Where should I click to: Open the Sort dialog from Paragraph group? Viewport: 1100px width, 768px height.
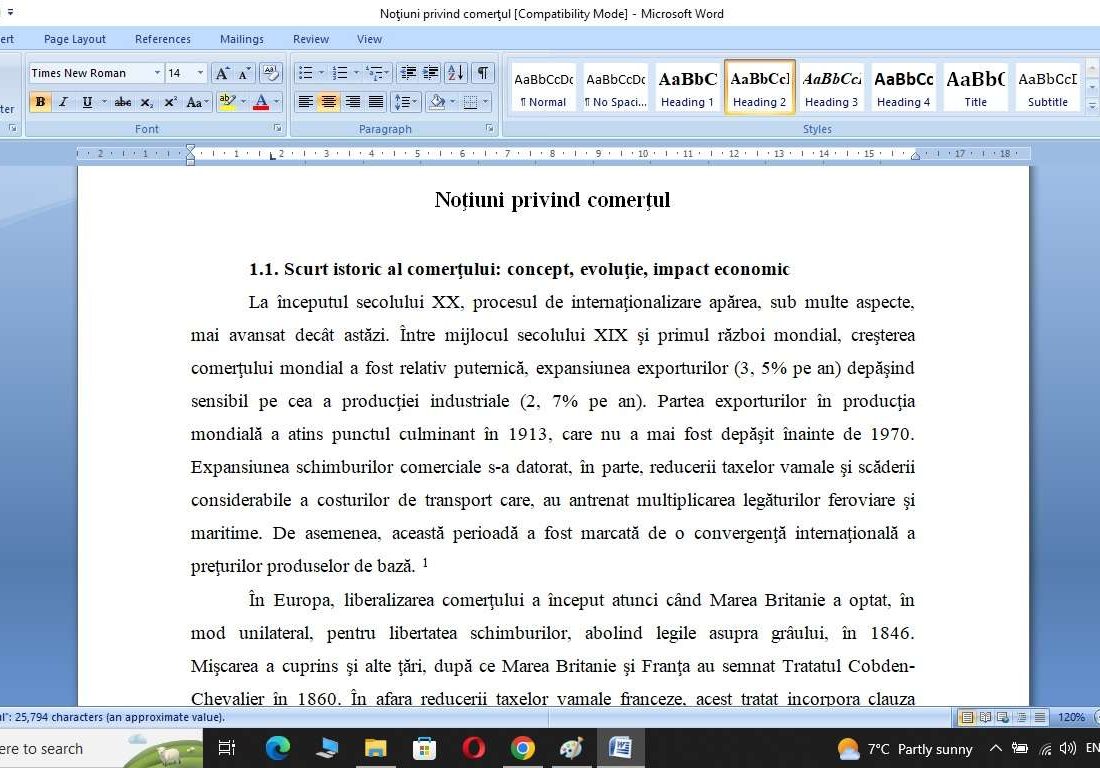[x=455, y=72]
